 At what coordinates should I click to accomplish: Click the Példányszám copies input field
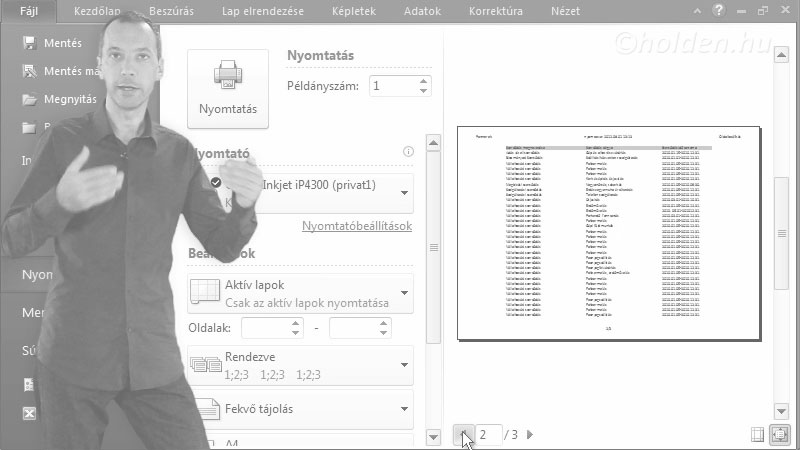pos(393,86)
